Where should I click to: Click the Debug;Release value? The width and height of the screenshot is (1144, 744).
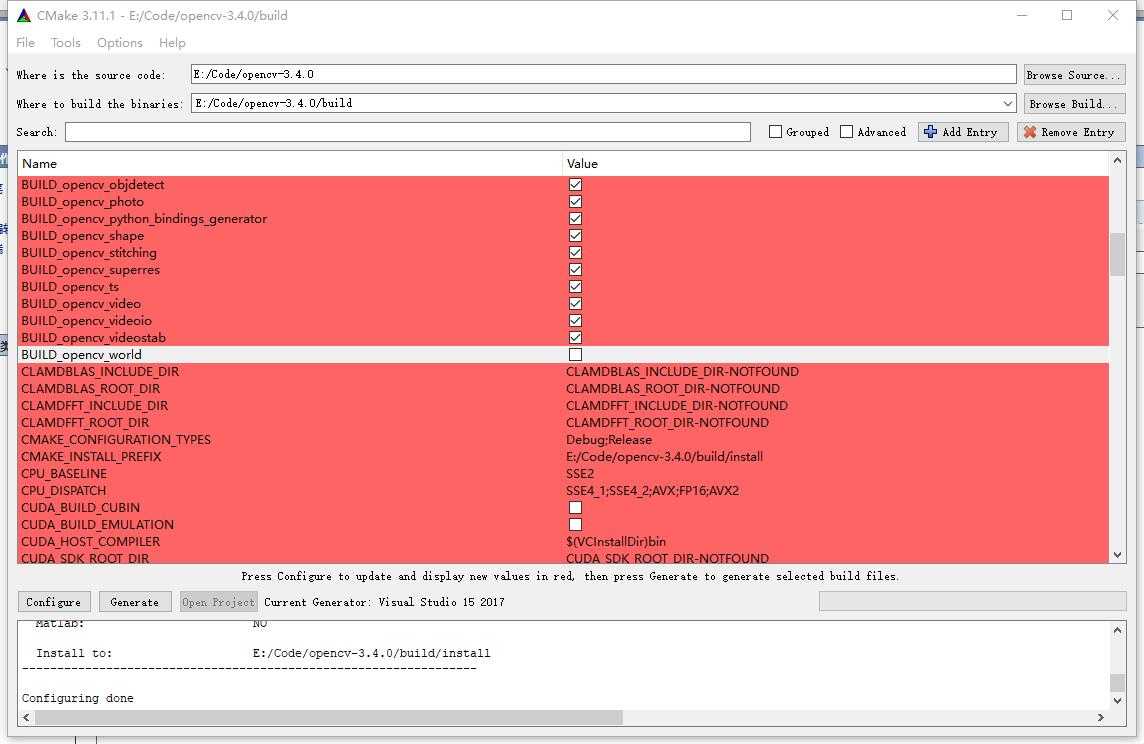608,440
